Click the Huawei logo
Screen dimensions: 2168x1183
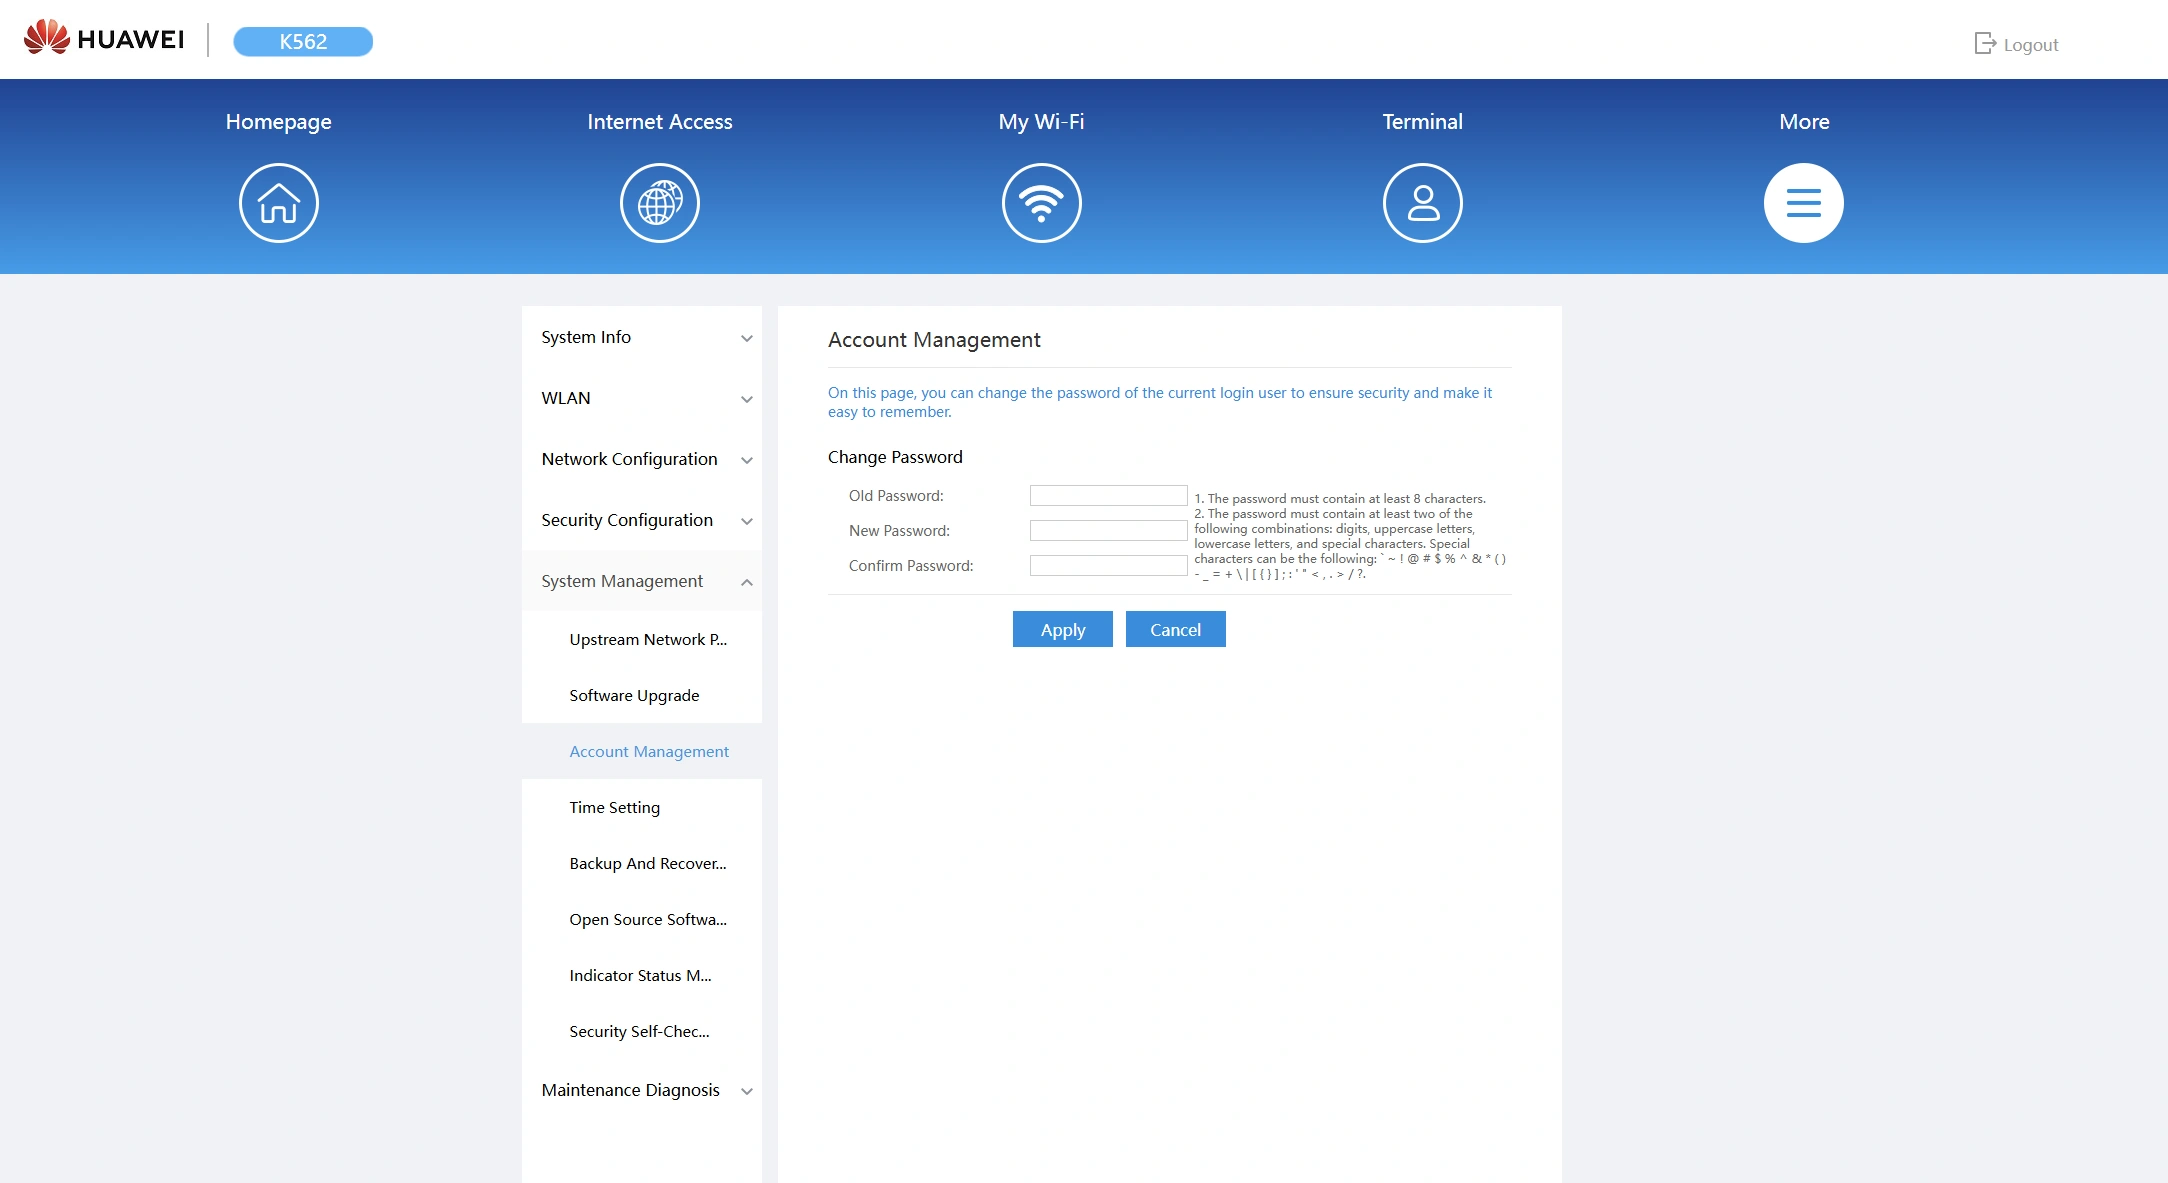click(x=104, y=39)
